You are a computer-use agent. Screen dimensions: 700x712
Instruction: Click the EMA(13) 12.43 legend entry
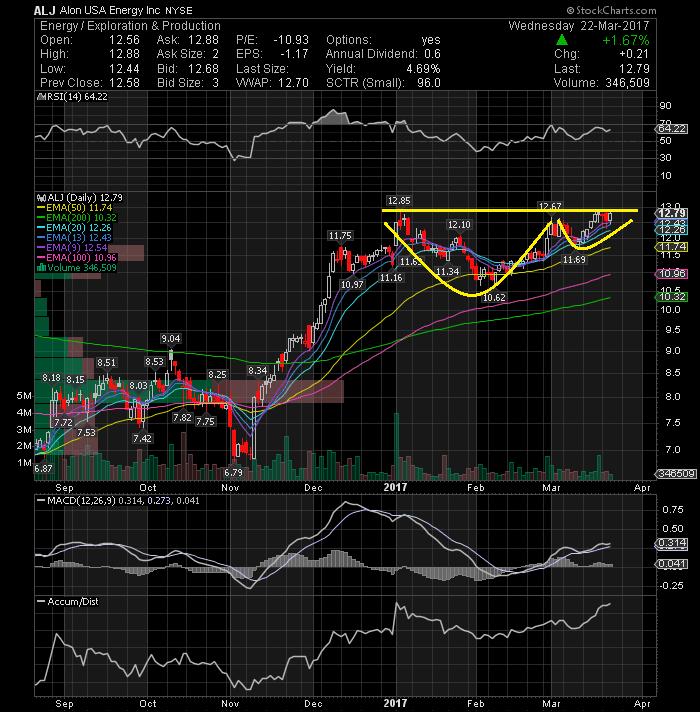coord(74,237)
